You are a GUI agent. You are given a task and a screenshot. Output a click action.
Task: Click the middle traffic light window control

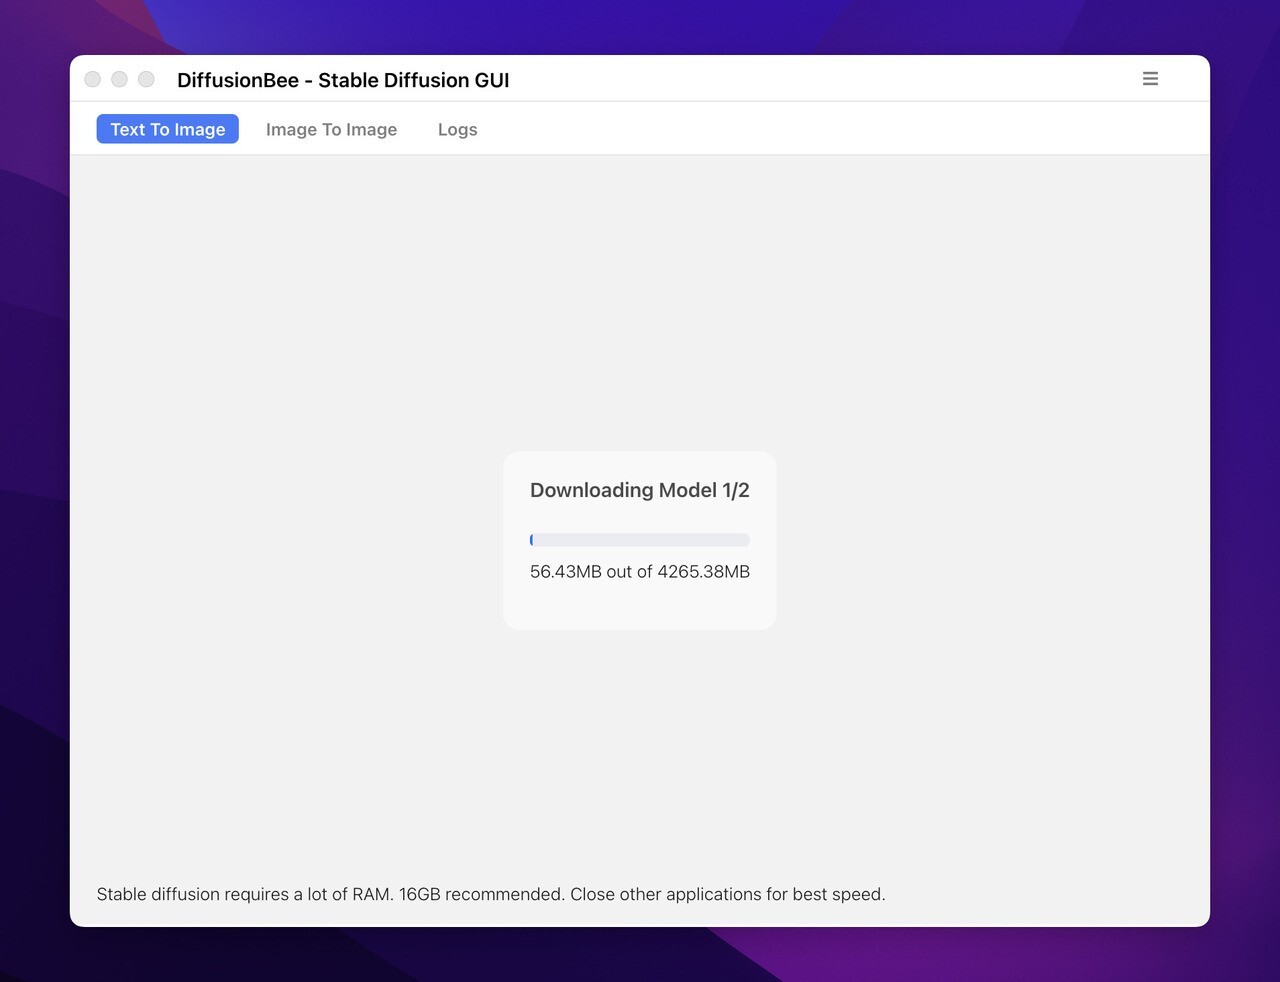pyautogui.click(x=119, y=79)
